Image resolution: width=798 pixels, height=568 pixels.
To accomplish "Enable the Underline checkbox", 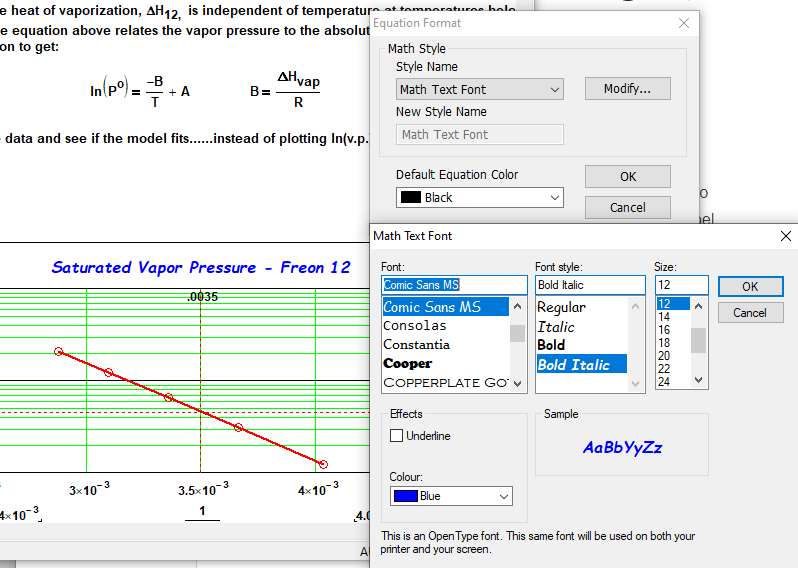I will [x=397, y=436].
